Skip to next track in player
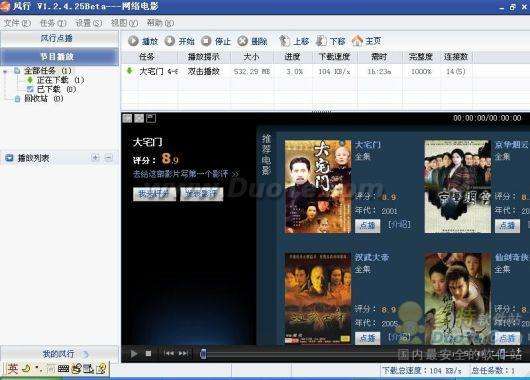 (184, 353)
